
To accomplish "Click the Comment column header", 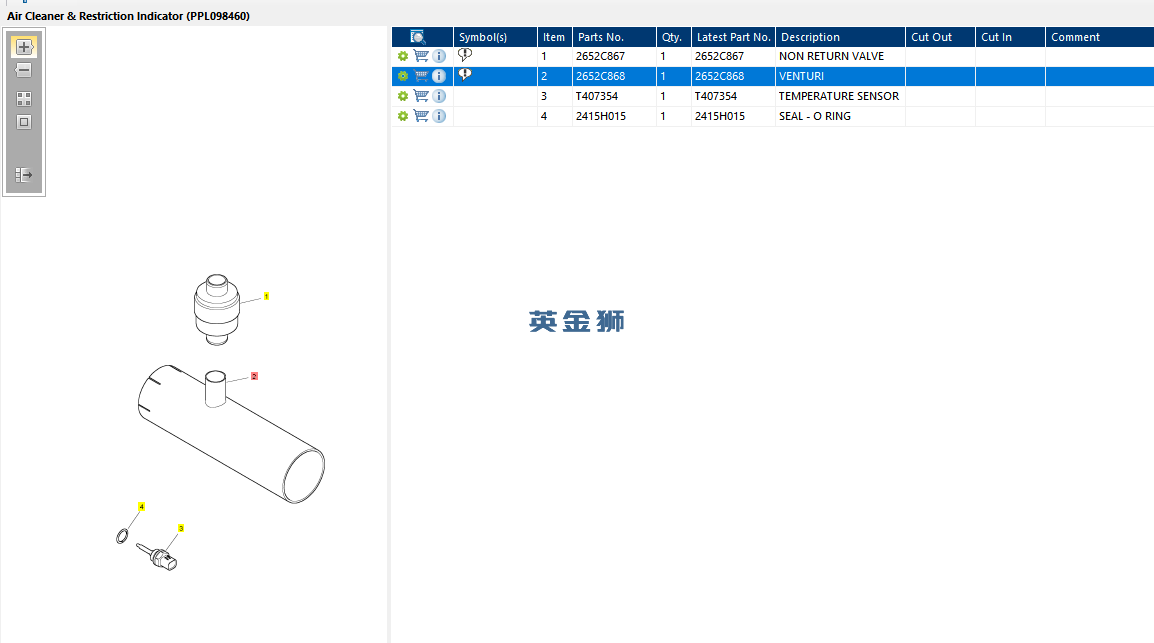I will click(1100, 37).
